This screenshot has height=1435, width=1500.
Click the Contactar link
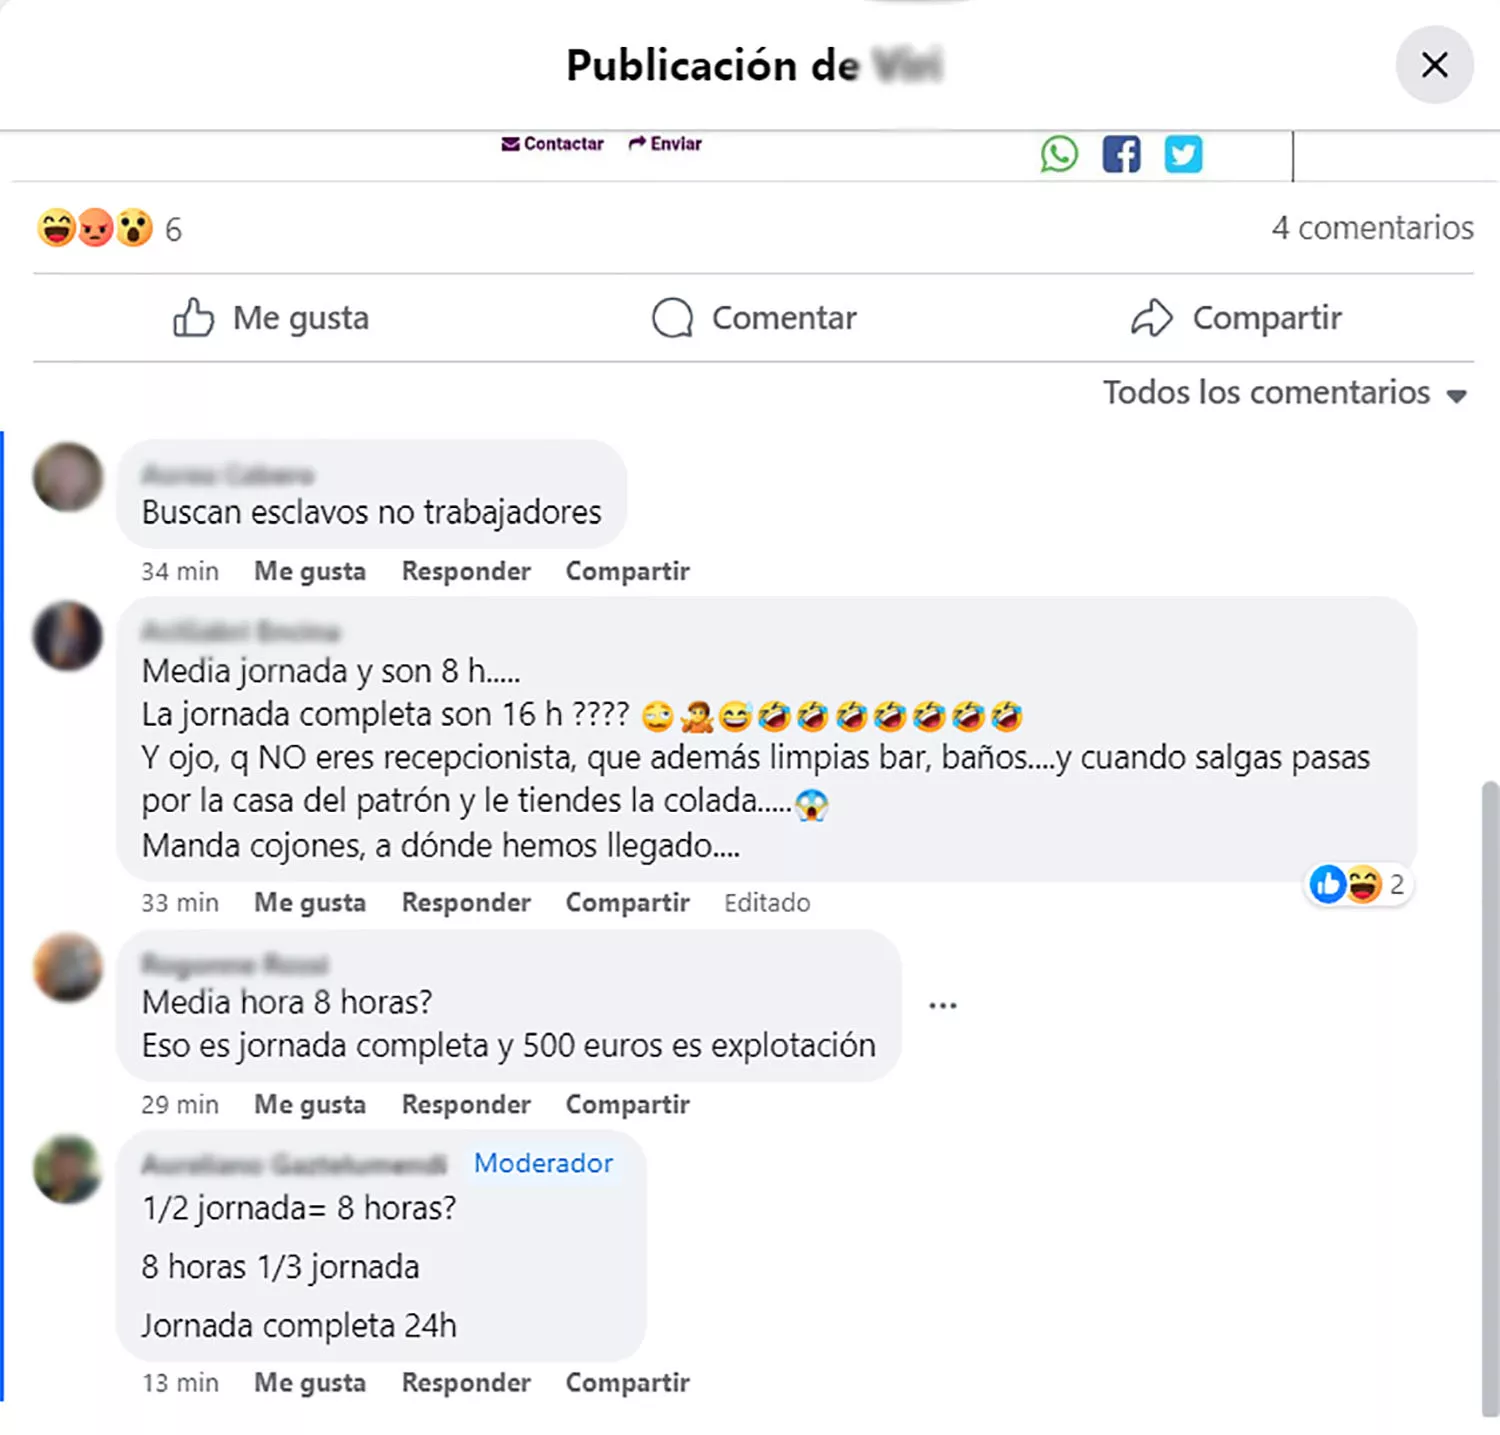pos(553,144)
